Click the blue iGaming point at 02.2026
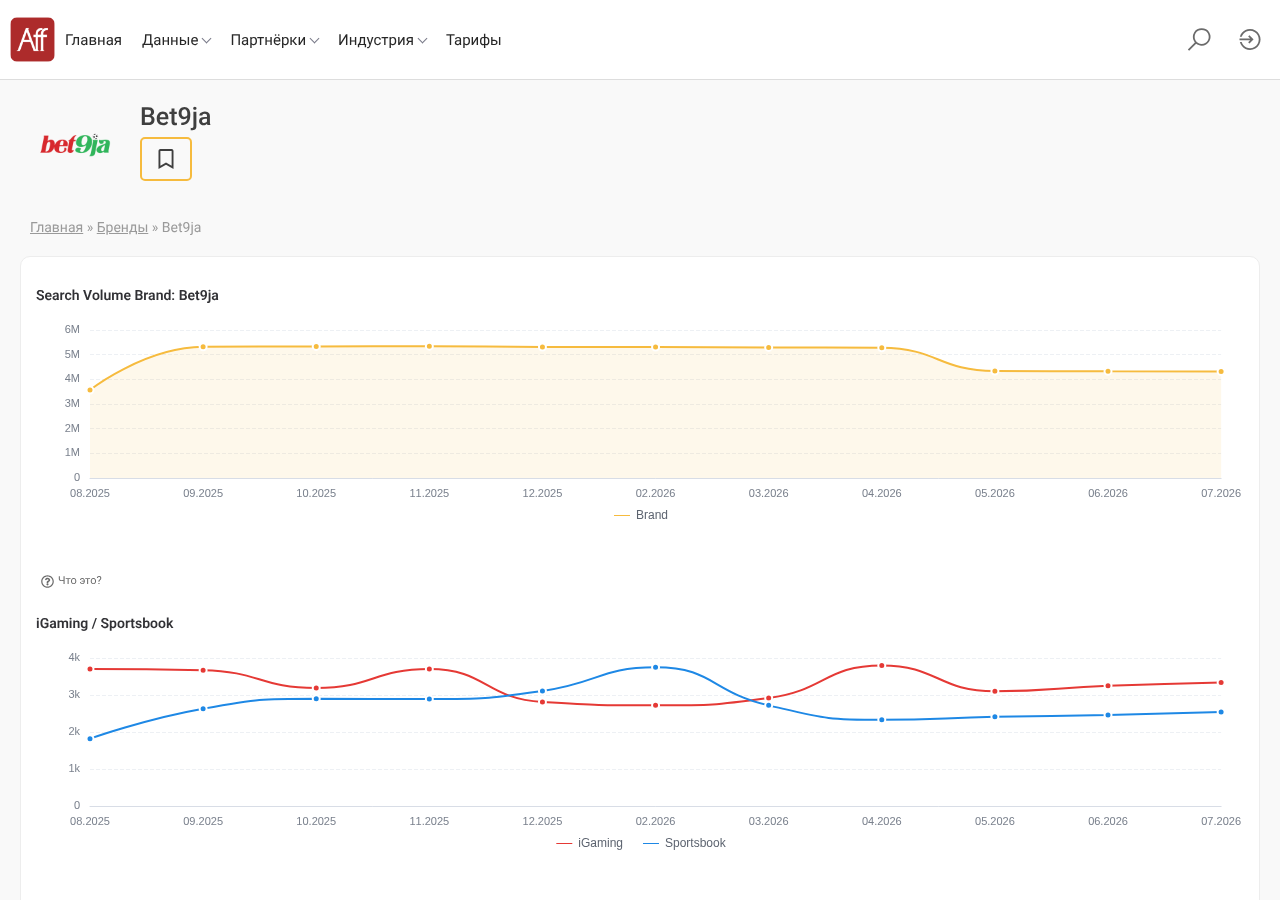 point(656,667)
